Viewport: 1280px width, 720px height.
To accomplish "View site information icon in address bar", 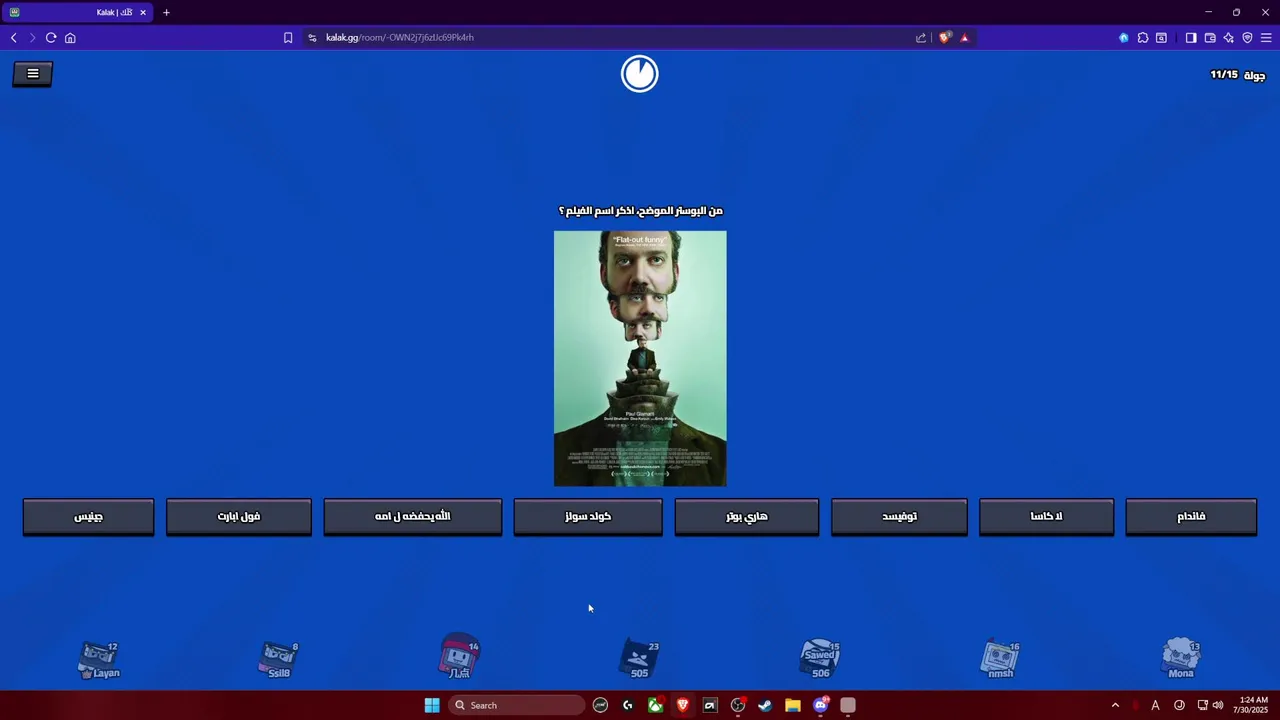I will click(312, 38).
